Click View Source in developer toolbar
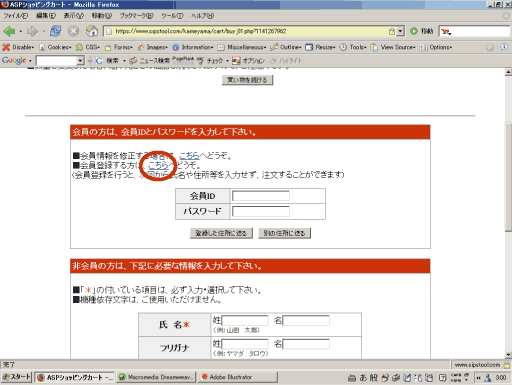Image resolution: width=512 pixels, height=385 pixels. pos(393,47)
